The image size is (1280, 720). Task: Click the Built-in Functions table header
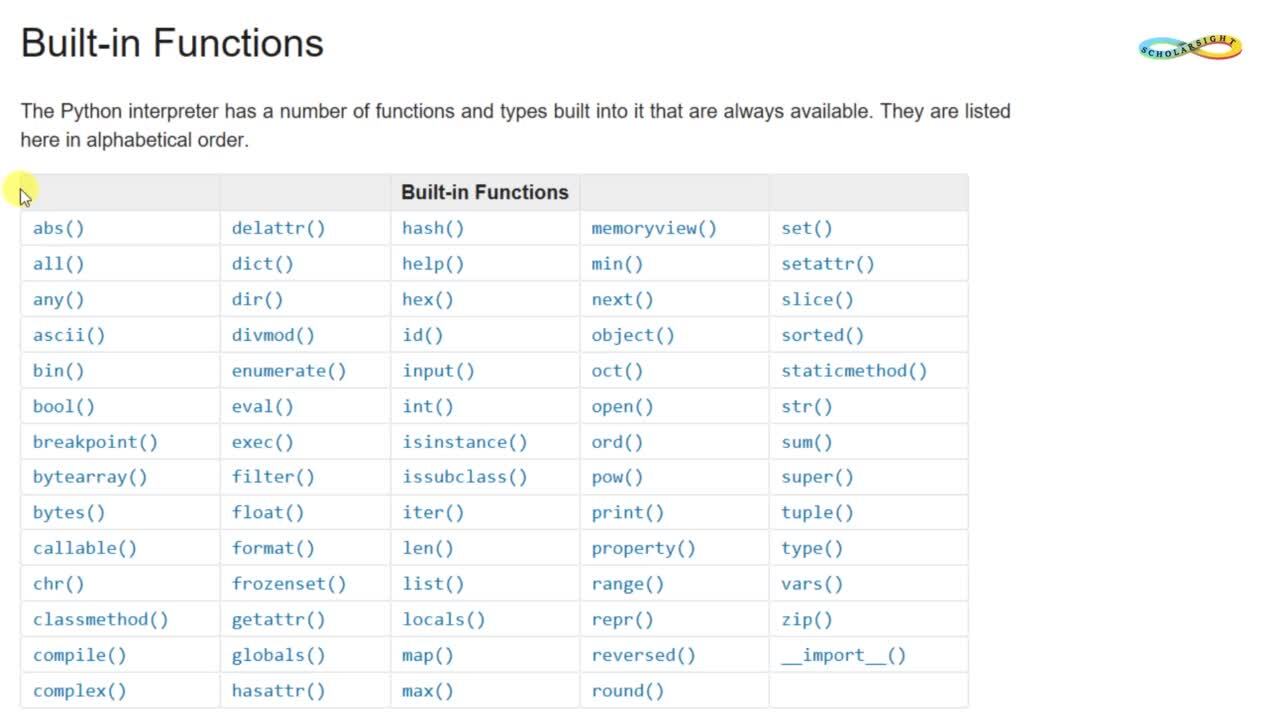(x=485, y=192)
